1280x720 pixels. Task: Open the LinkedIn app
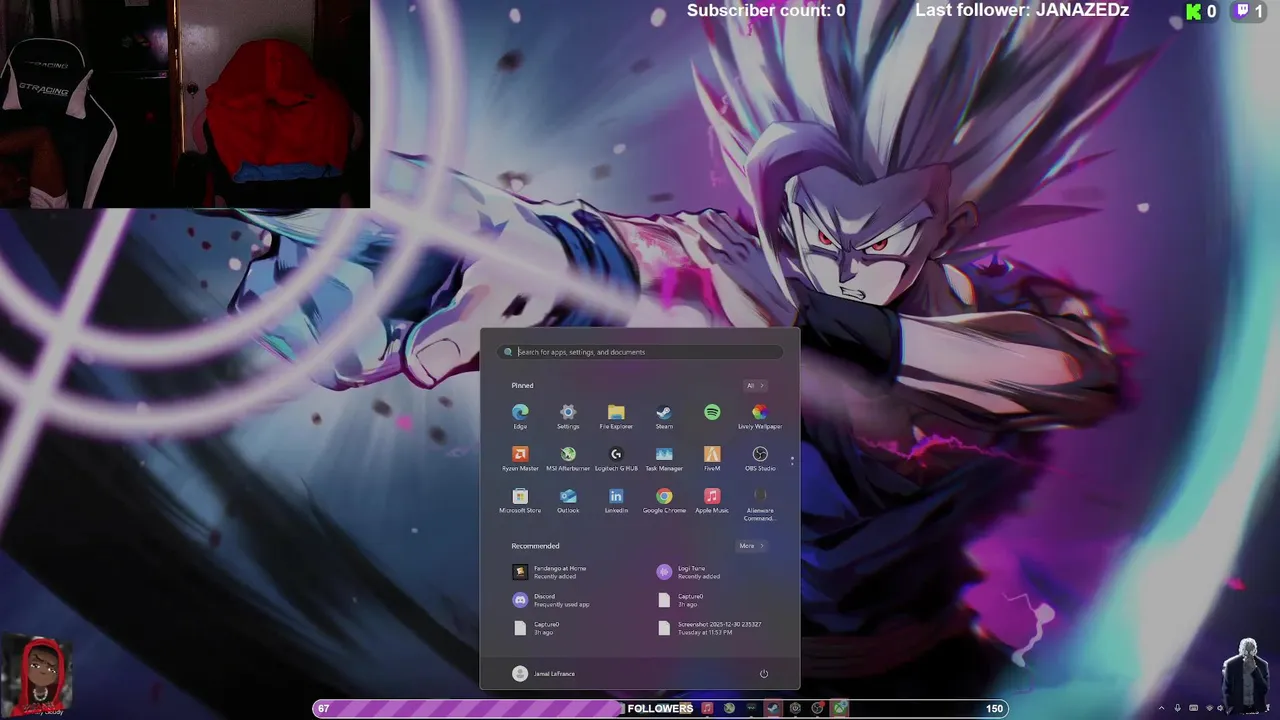tap(616, 500)
